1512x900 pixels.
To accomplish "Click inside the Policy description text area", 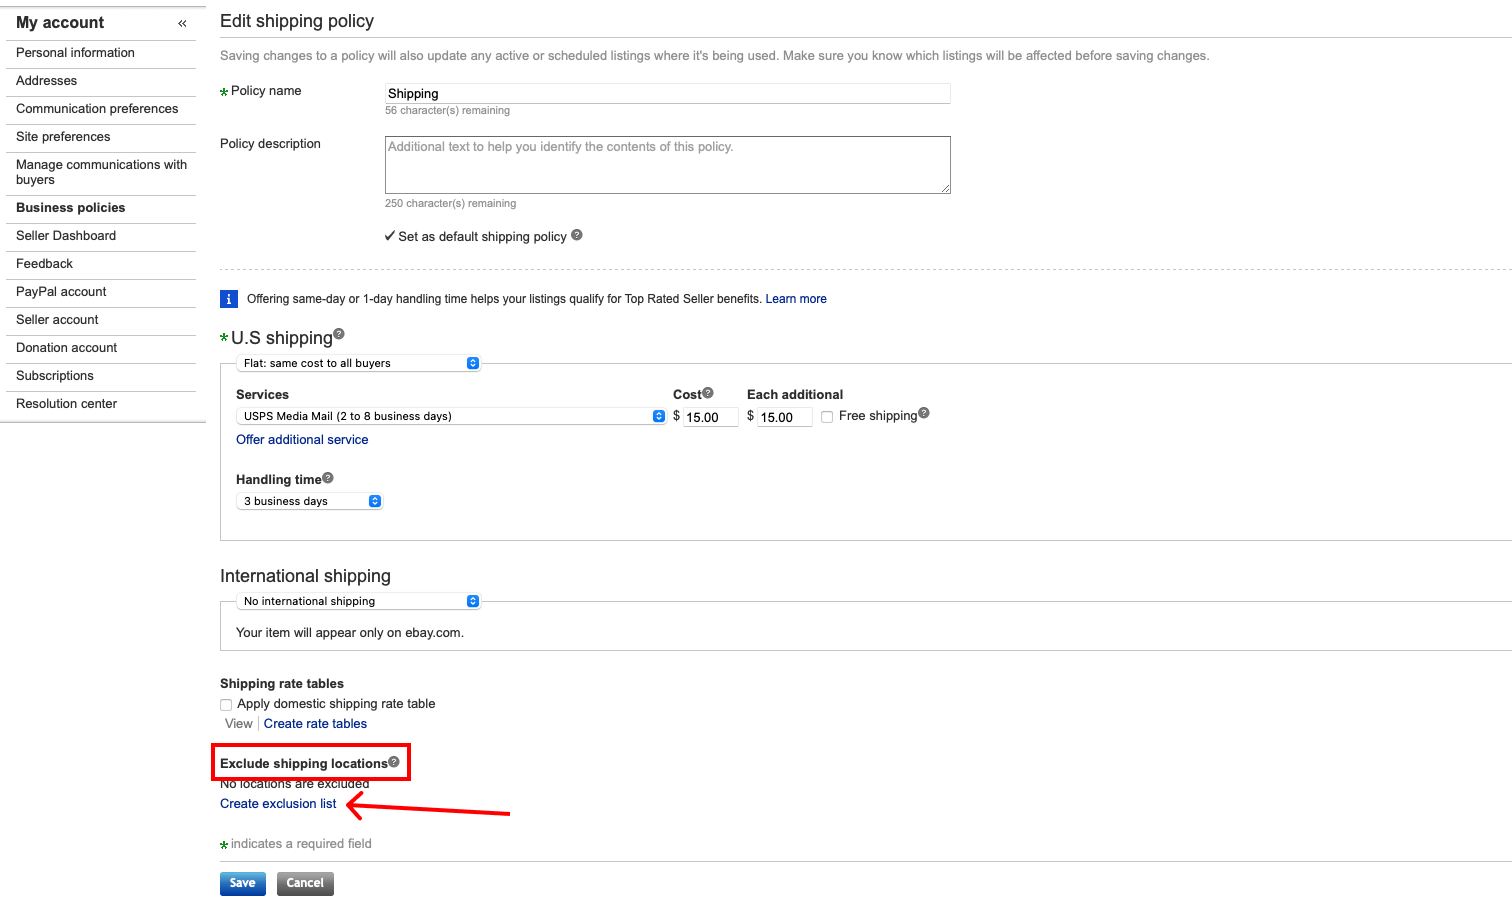I will tap(667, 164).
